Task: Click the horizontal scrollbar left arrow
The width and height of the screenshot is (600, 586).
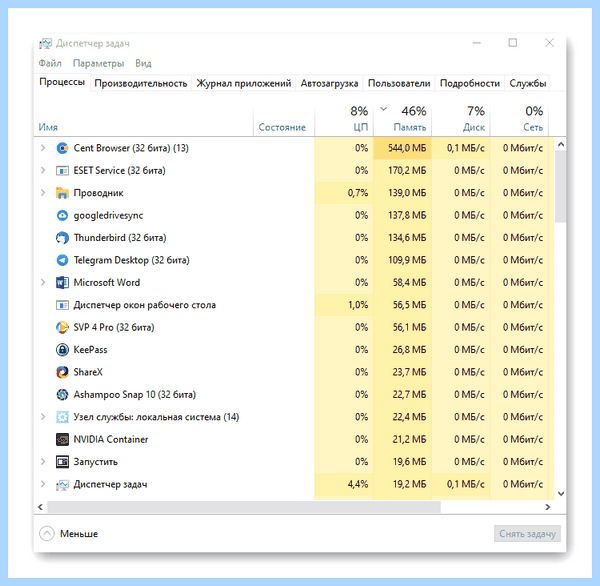Action: (40, 507)
